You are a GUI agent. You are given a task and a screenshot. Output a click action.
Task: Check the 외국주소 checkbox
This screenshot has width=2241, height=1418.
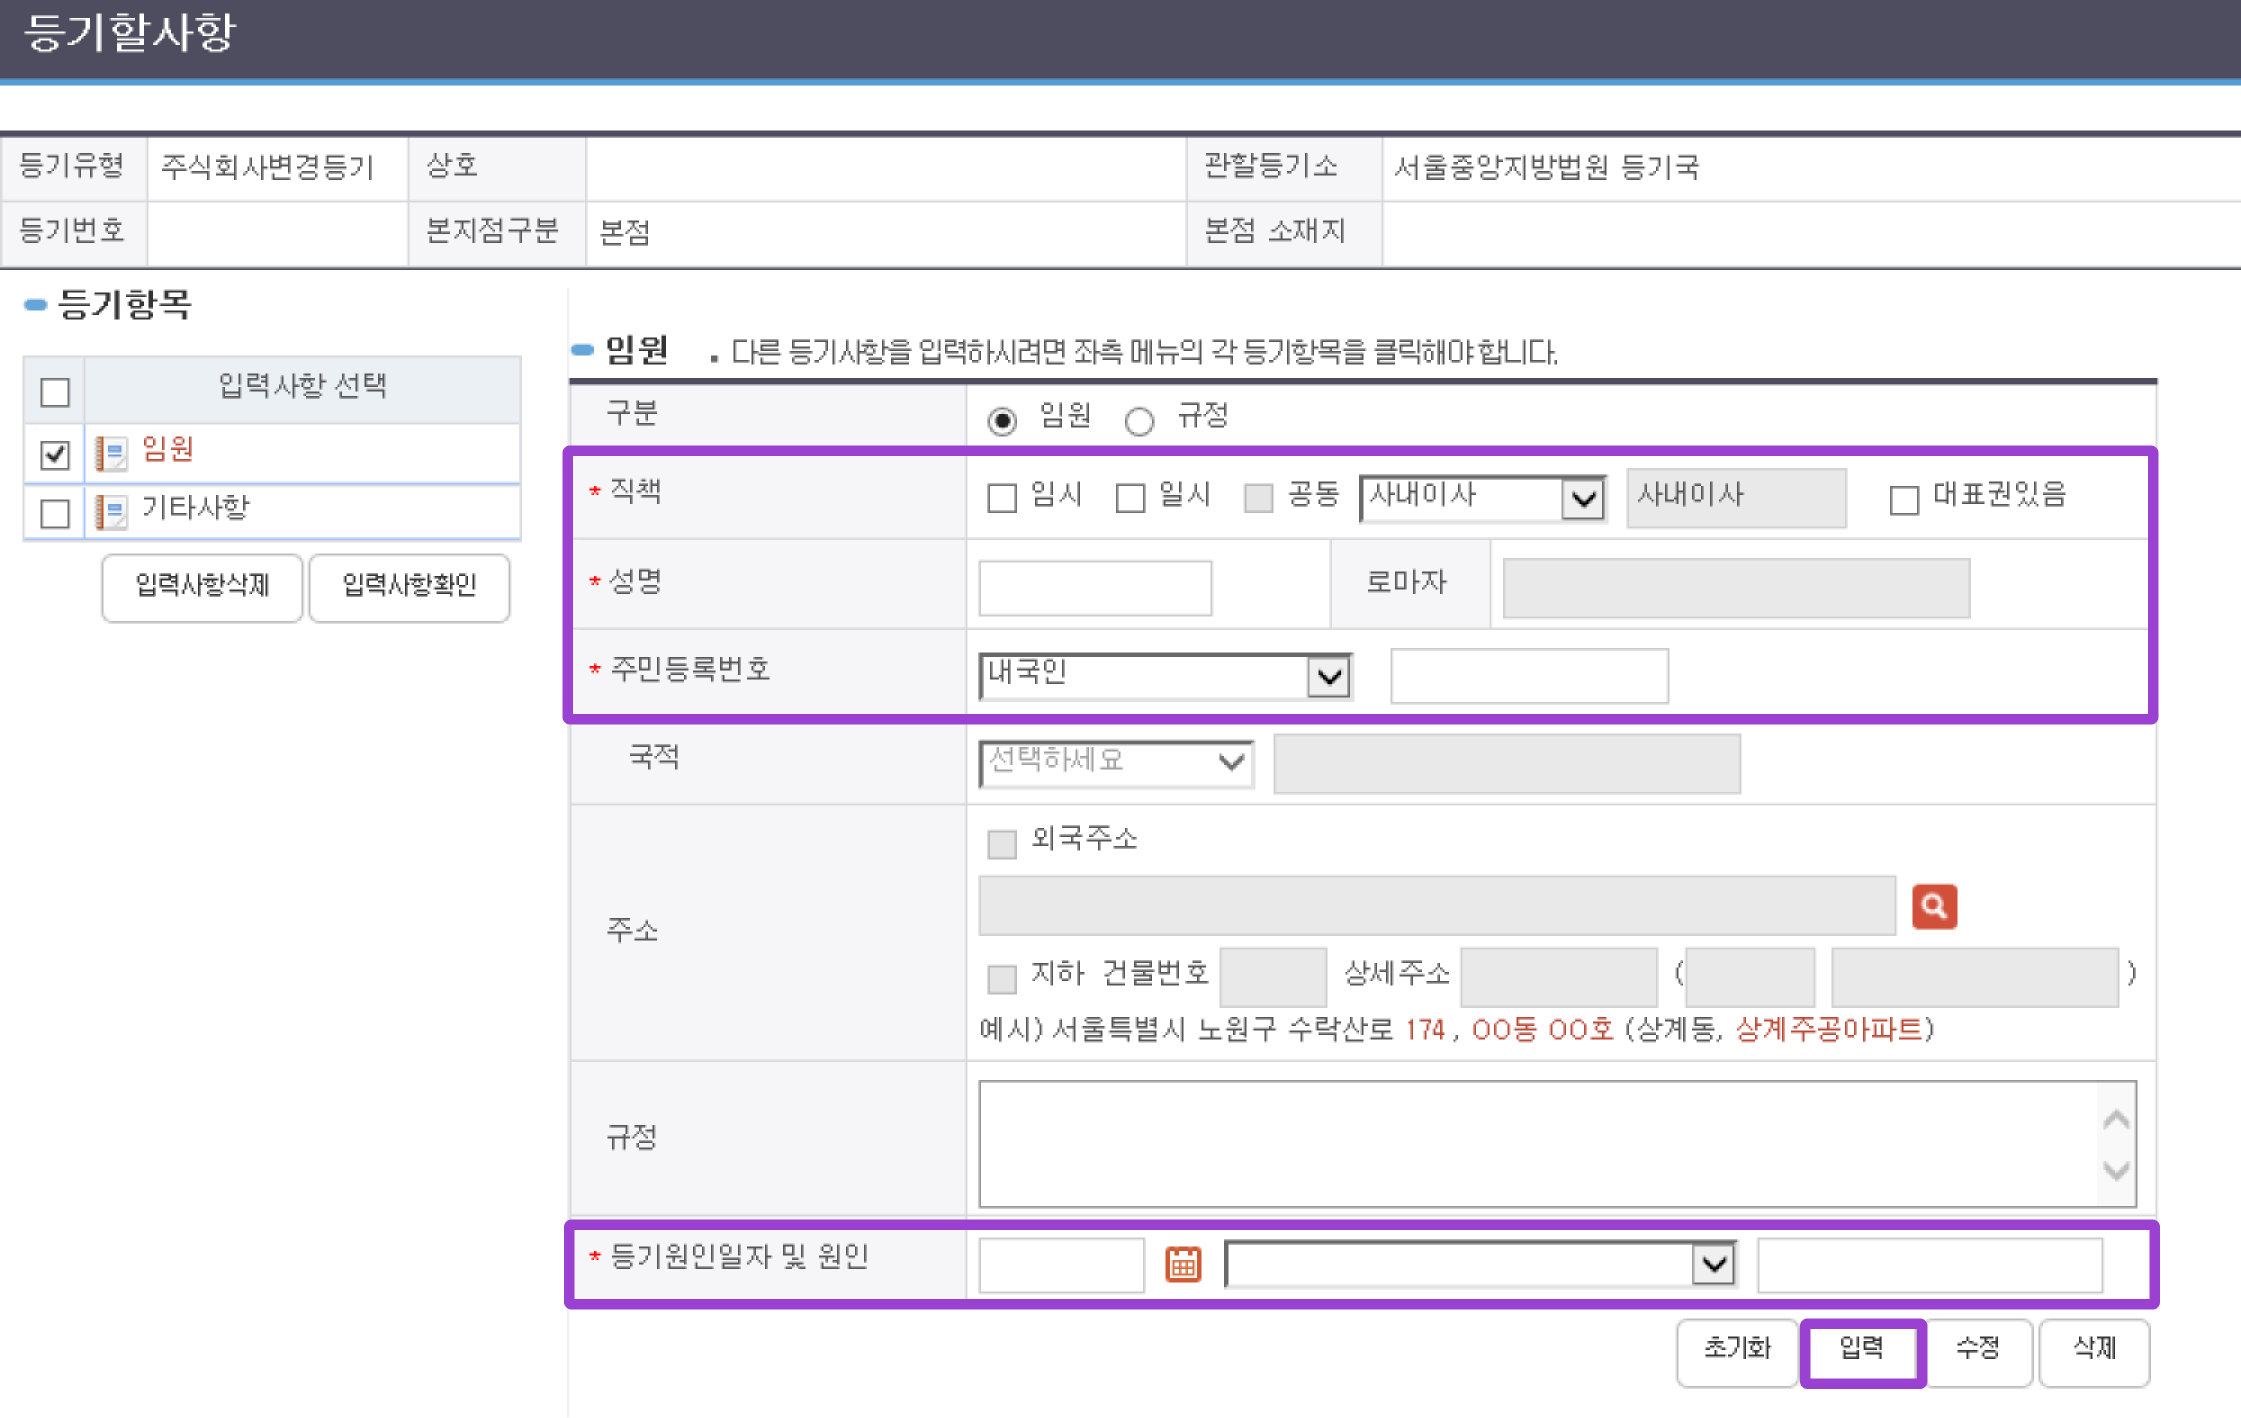1001,844
